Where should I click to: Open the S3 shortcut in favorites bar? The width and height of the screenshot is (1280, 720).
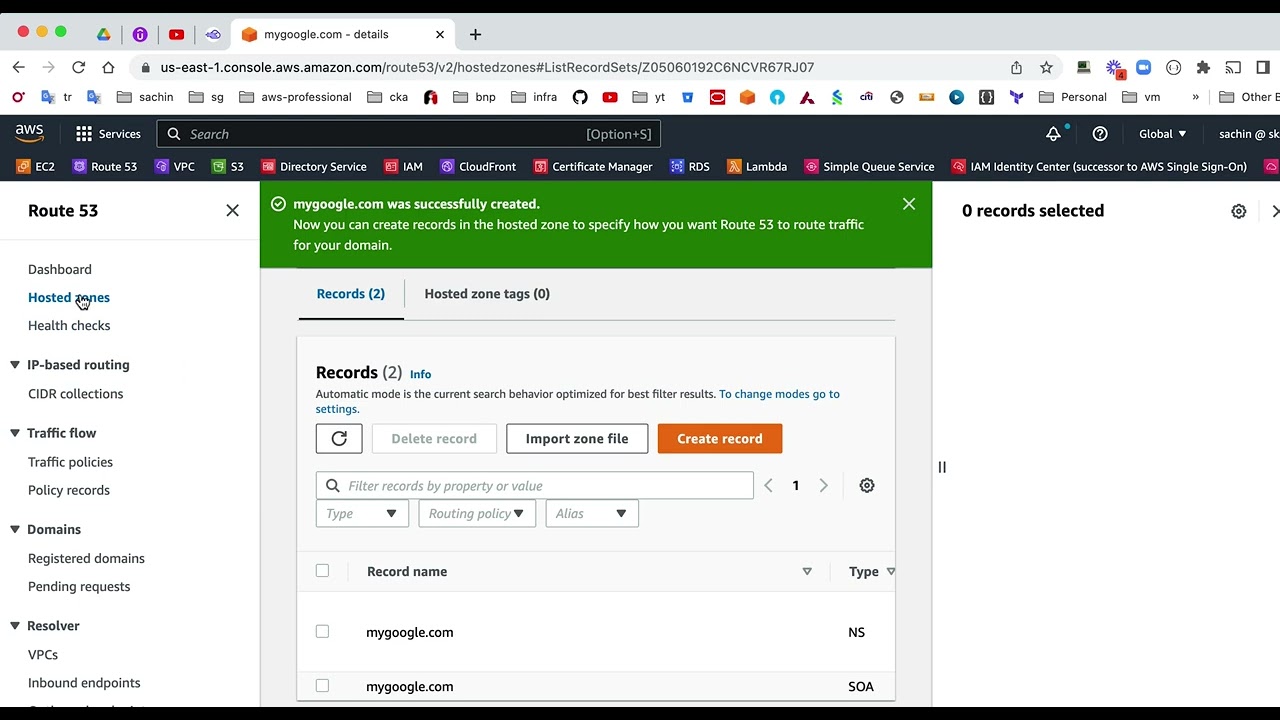[227, 167]
